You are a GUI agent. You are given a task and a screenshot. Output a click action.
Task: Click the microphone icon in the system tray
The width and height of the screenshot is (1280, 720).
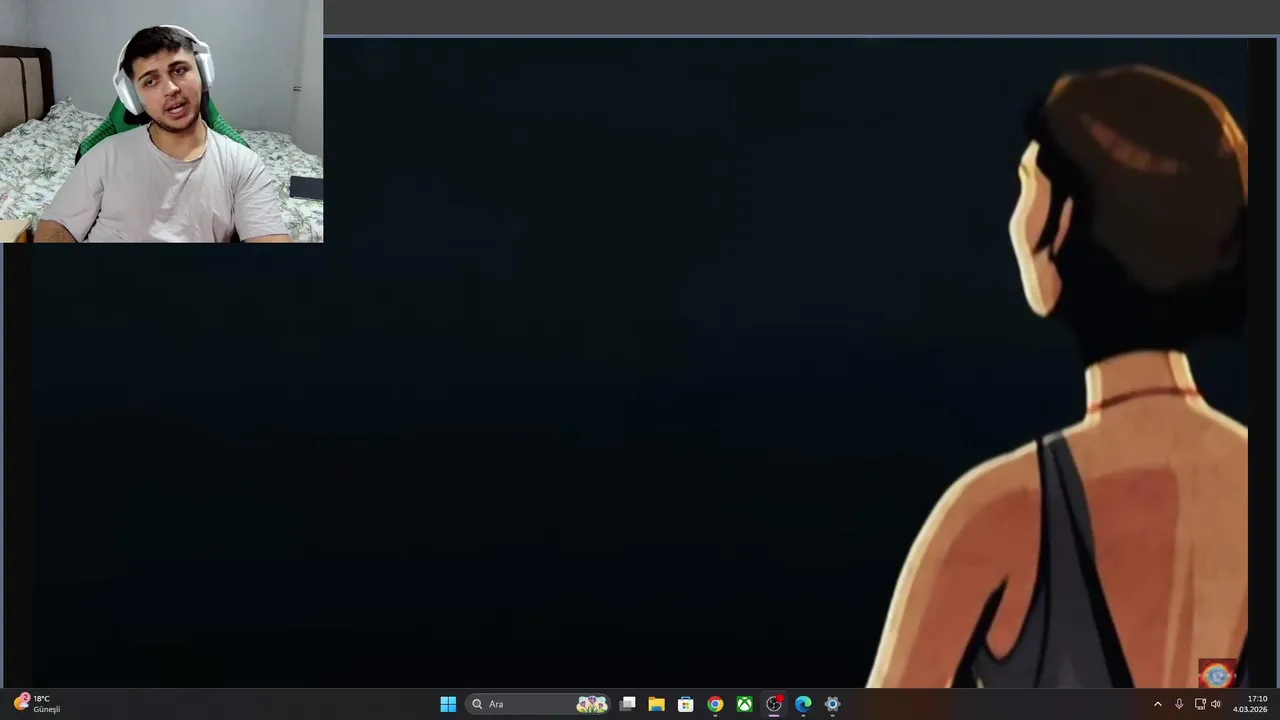click(x=1179, y=704)
